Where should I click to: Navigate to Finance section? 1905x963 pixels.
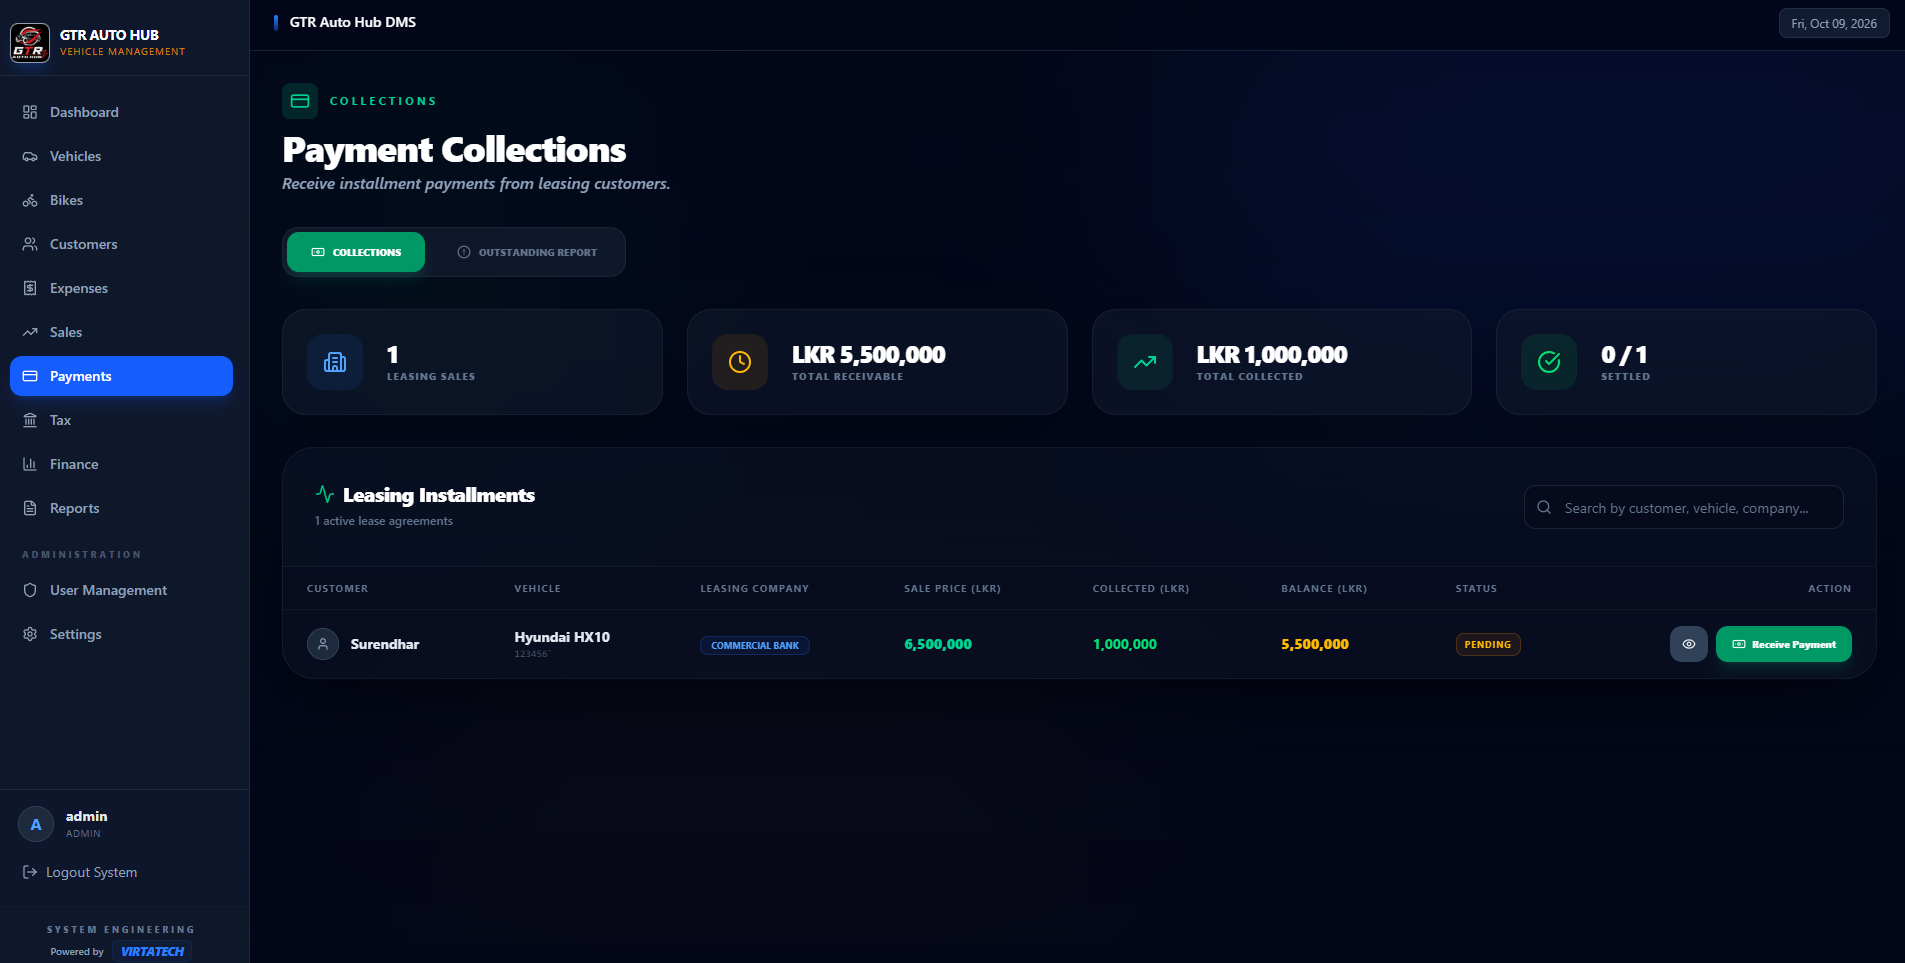[121, 464]
